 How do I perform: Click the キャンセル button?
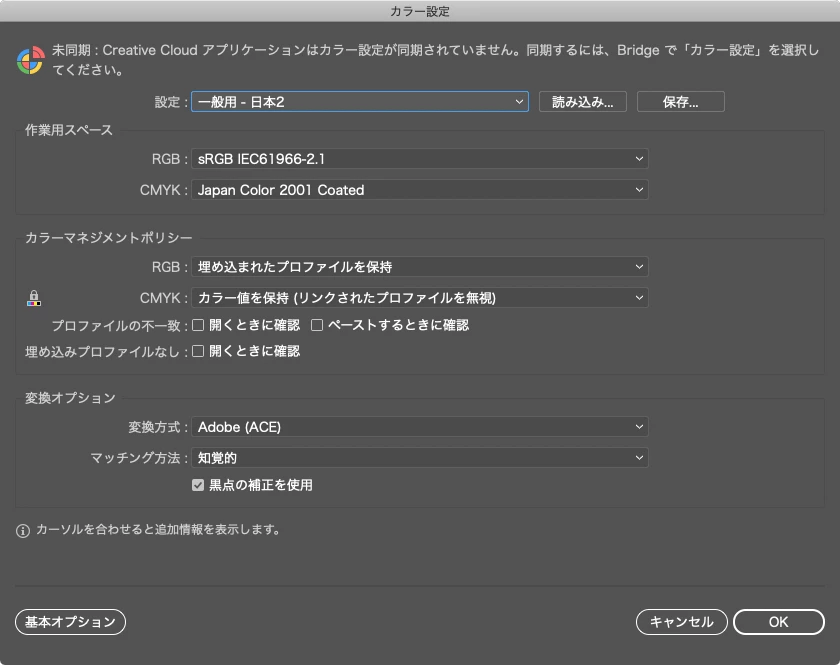point(681,622)
